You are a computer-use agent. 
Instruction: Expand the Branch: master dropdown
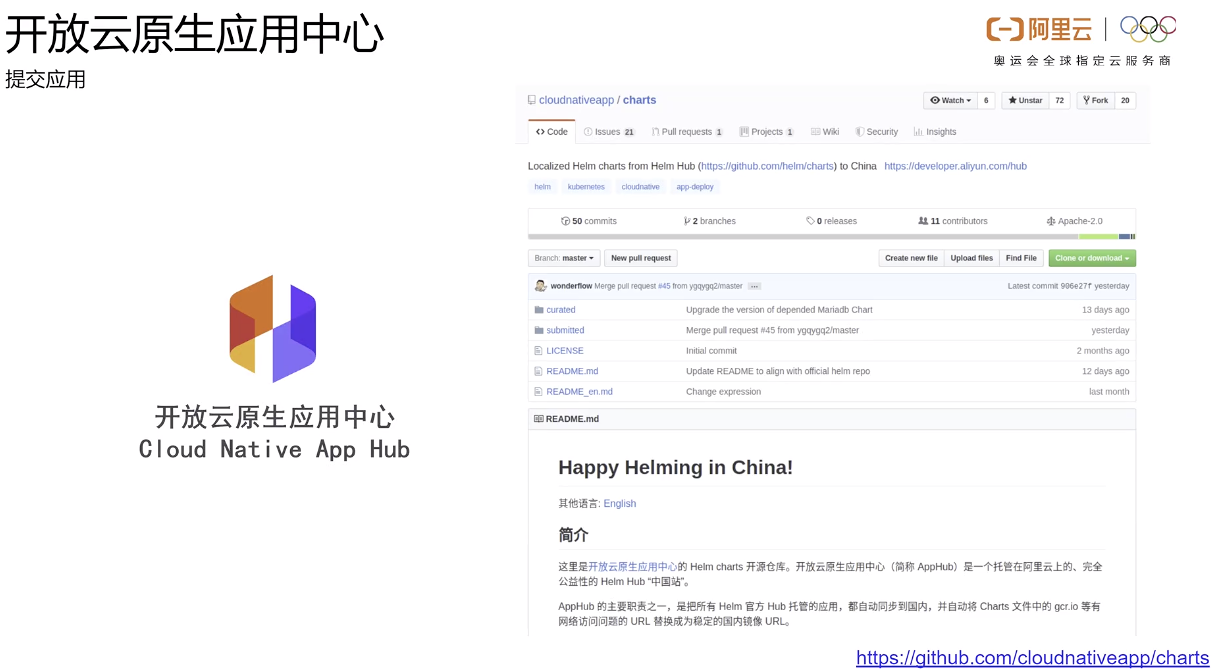click(564, 257)
